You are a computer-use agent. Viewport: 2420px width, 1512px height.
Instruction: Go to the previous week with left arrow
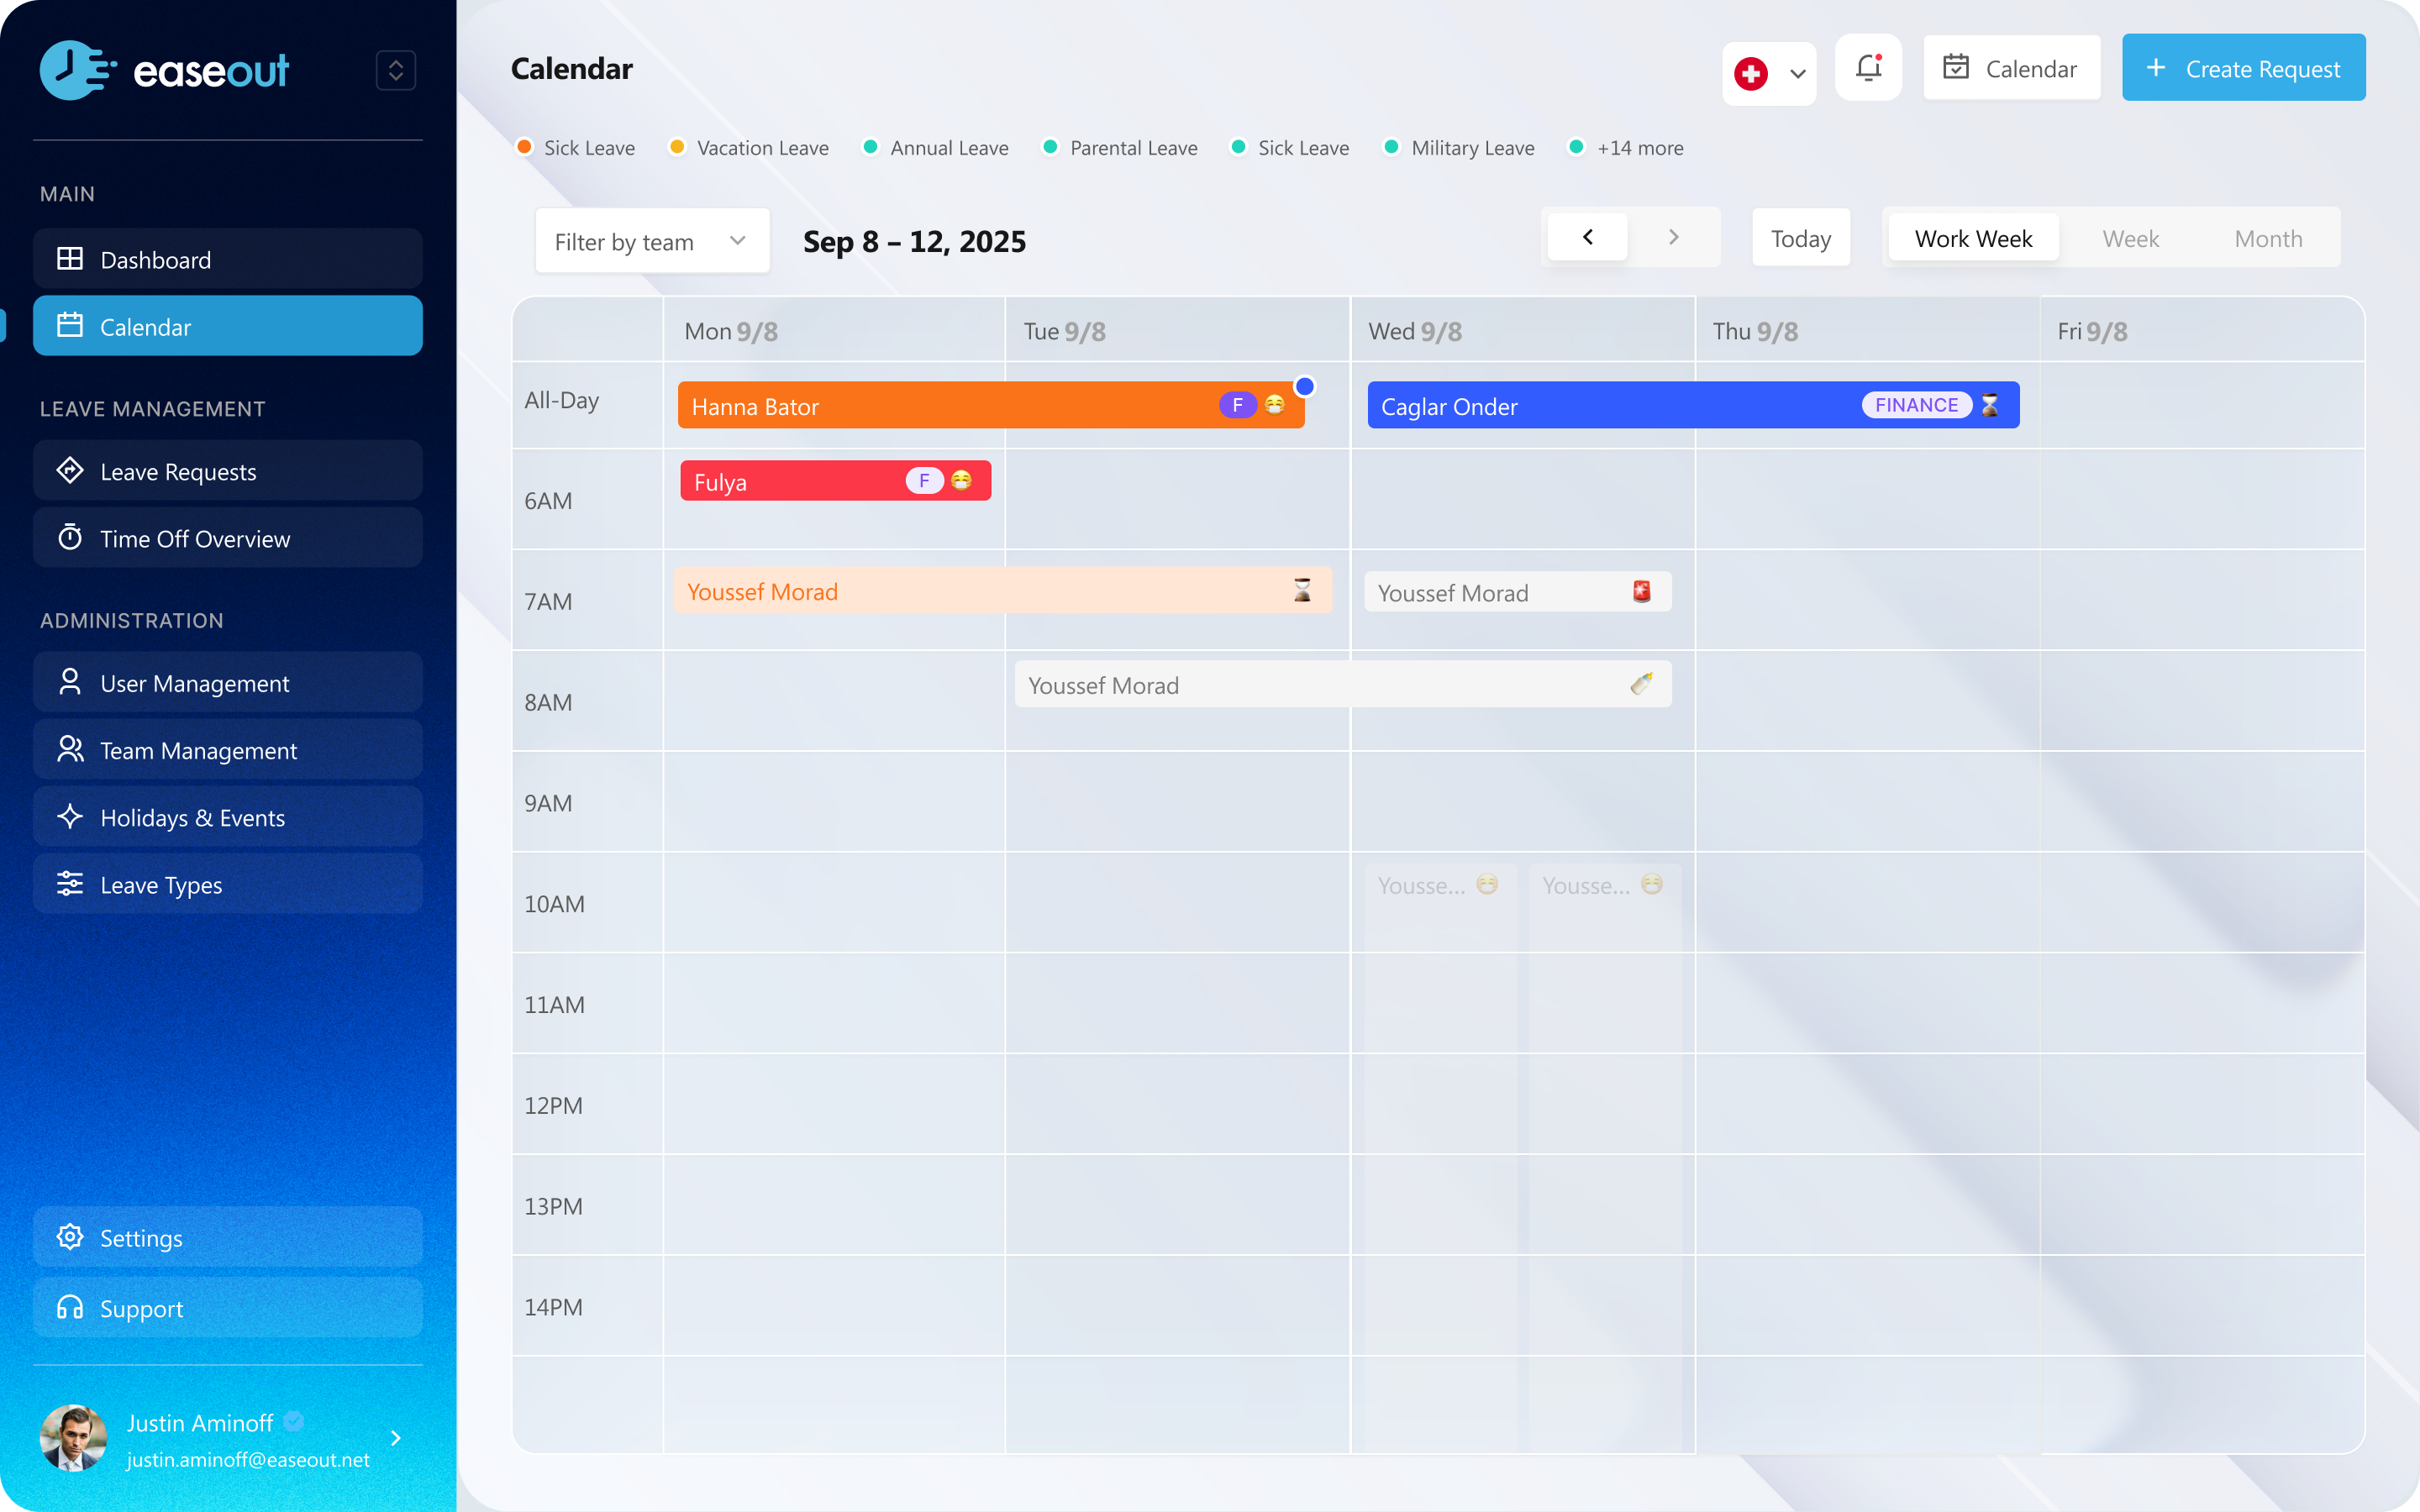[x=1587, y=237]
